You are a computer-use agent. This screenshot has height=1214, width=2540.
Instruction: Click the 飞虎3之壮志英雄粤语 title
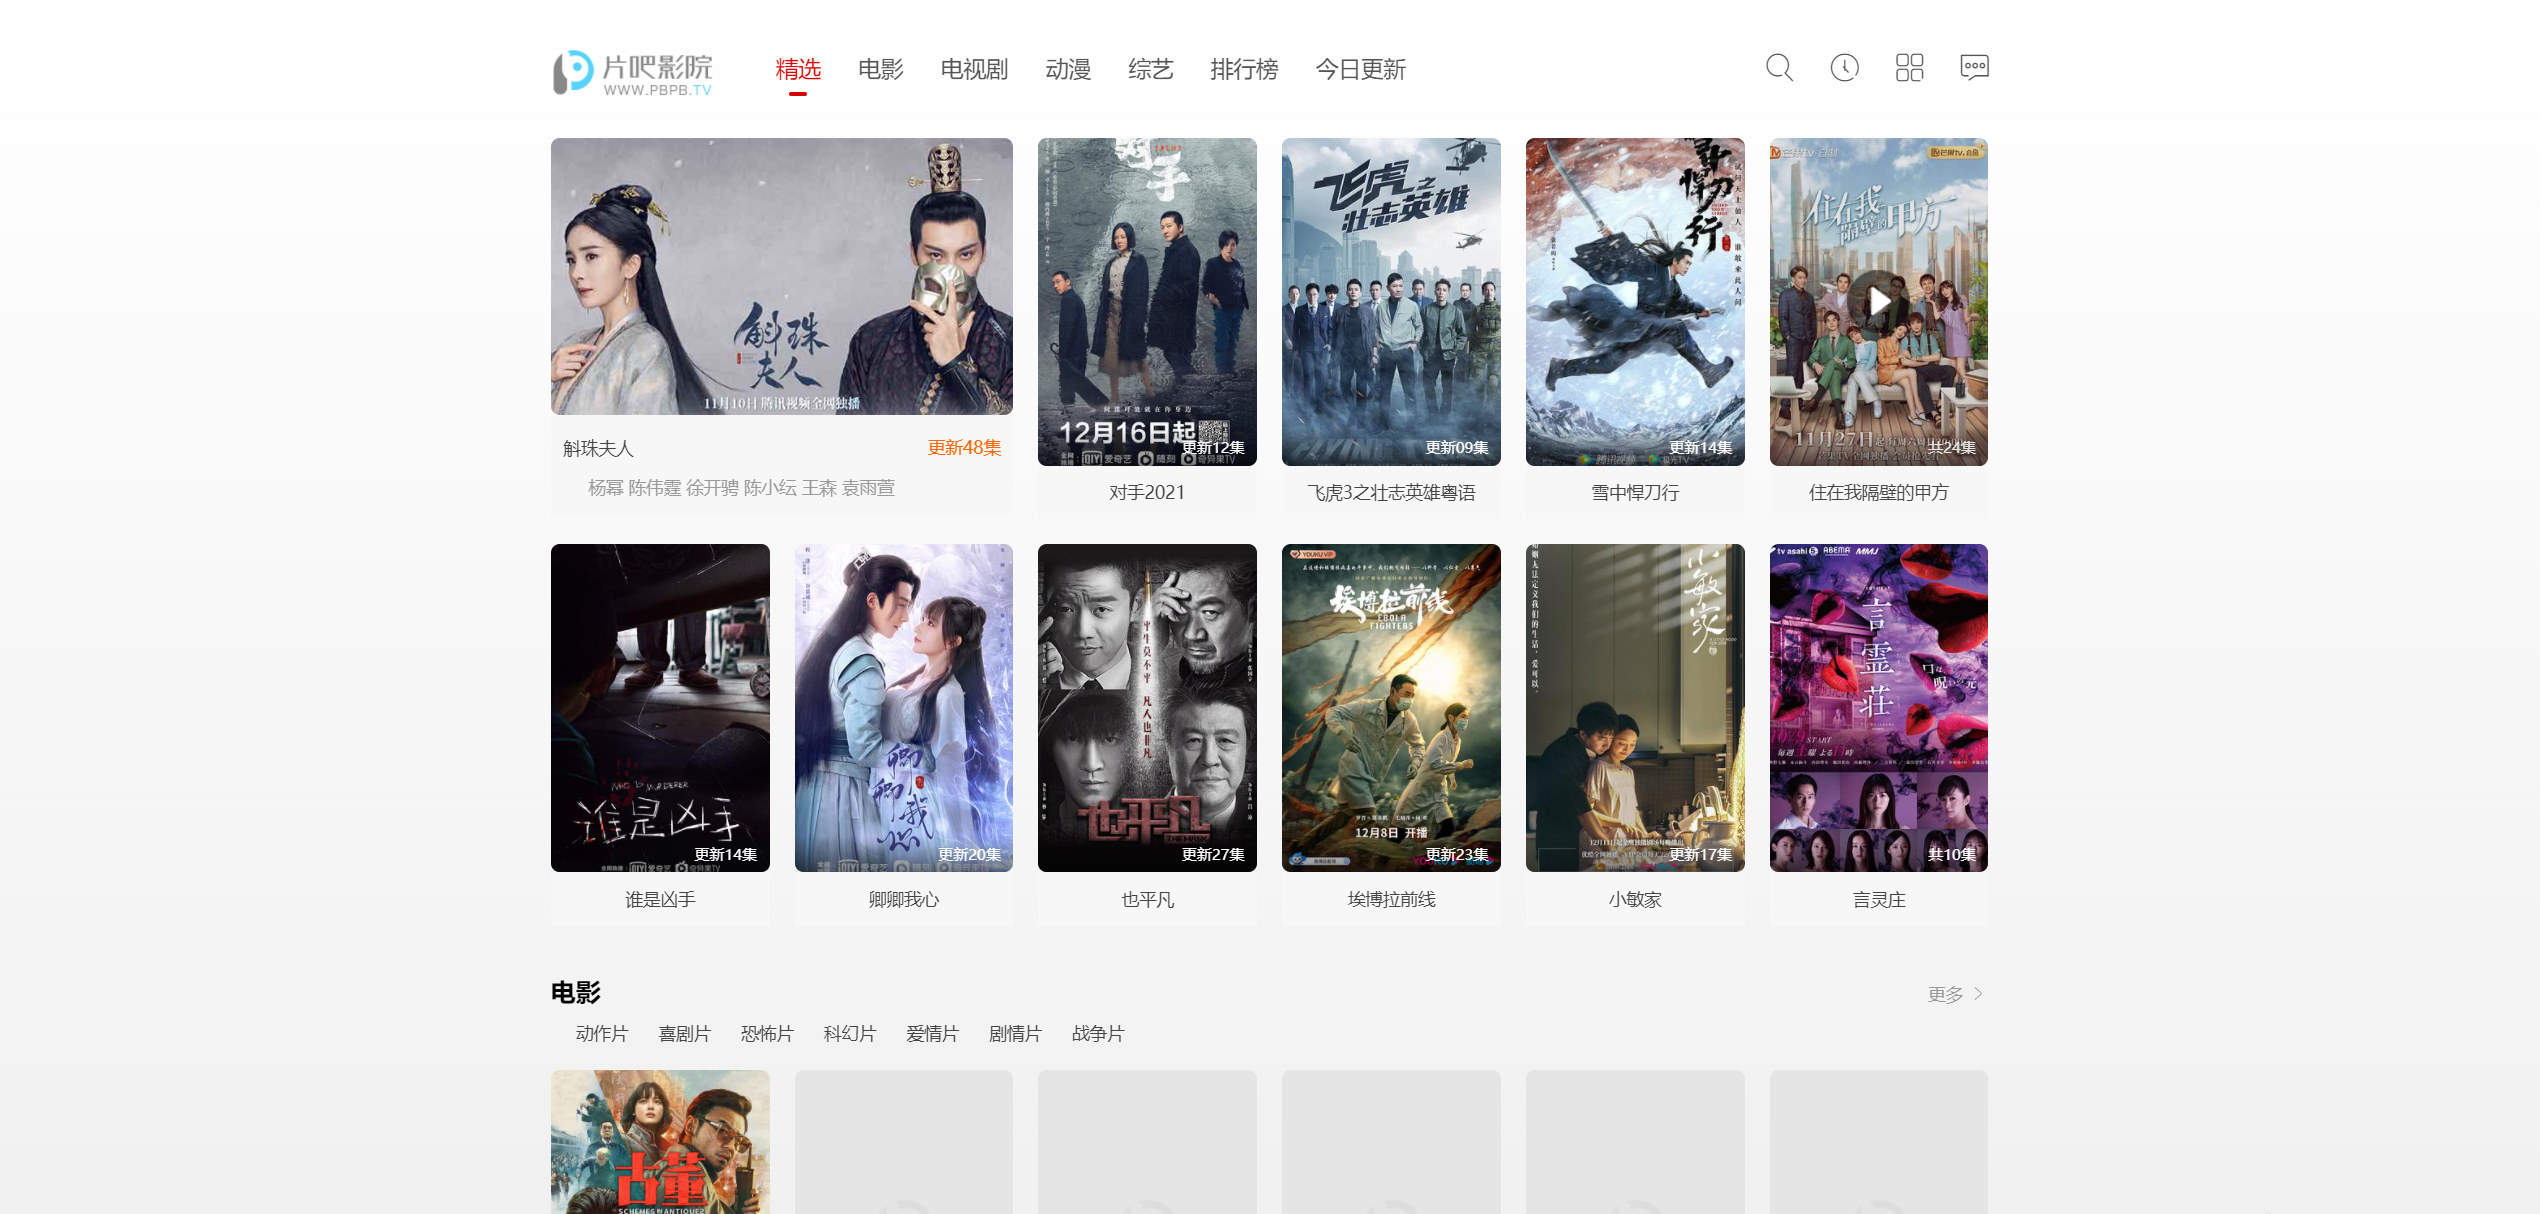coord(1391,492)
